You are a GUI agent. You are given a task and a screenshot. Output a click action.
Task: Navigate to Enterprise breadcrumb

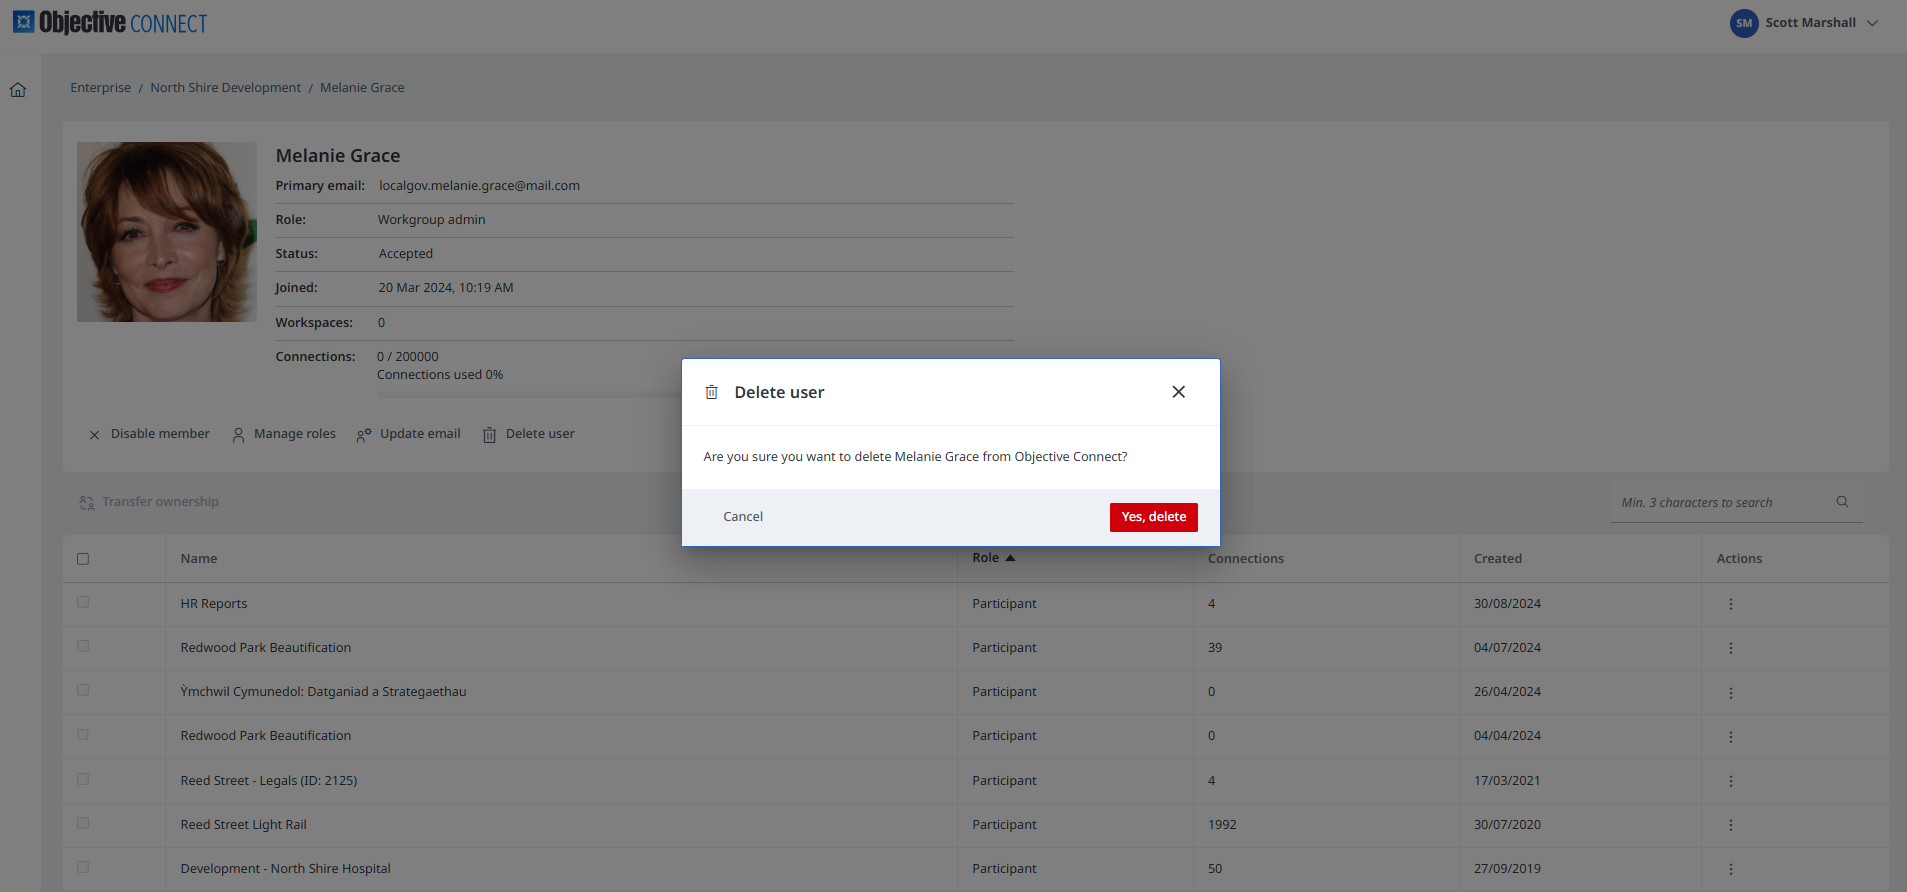(100, 88)
